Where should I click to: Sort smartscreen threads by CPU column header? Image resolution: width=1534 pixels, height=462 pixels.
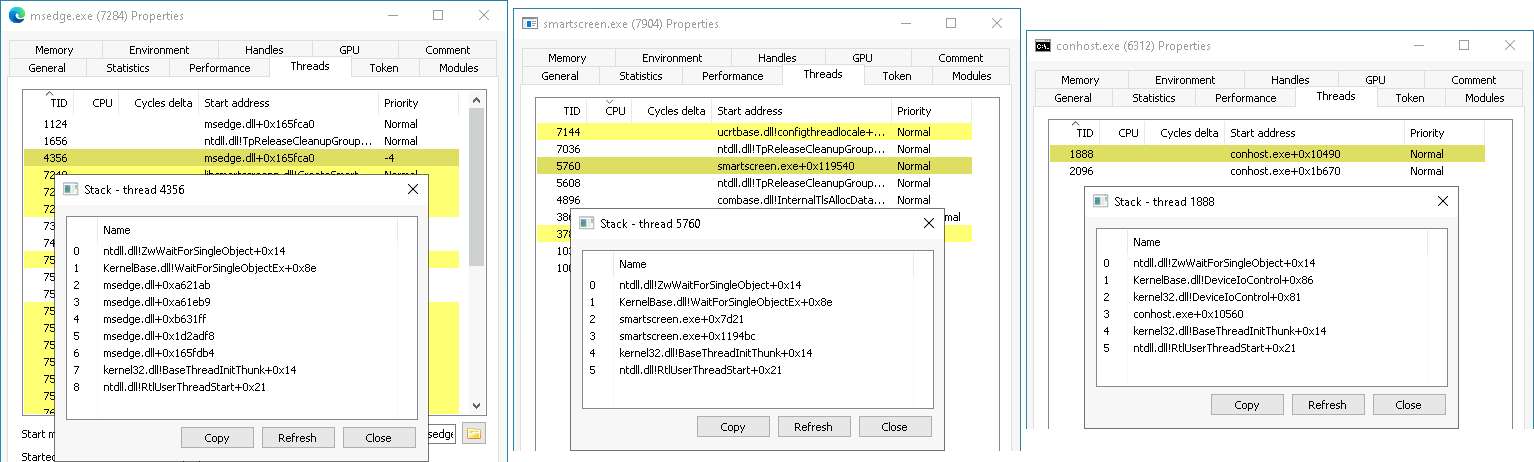click(615, 111)
